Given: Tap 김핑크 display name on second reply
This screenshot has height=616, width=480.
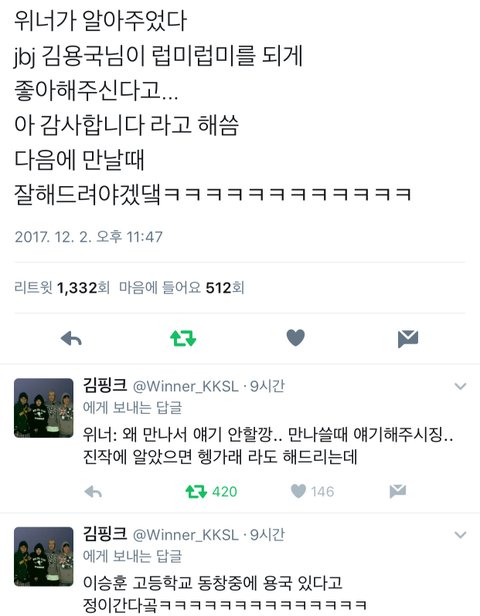Looking at the screenshot, I should [x=105, y=534].
